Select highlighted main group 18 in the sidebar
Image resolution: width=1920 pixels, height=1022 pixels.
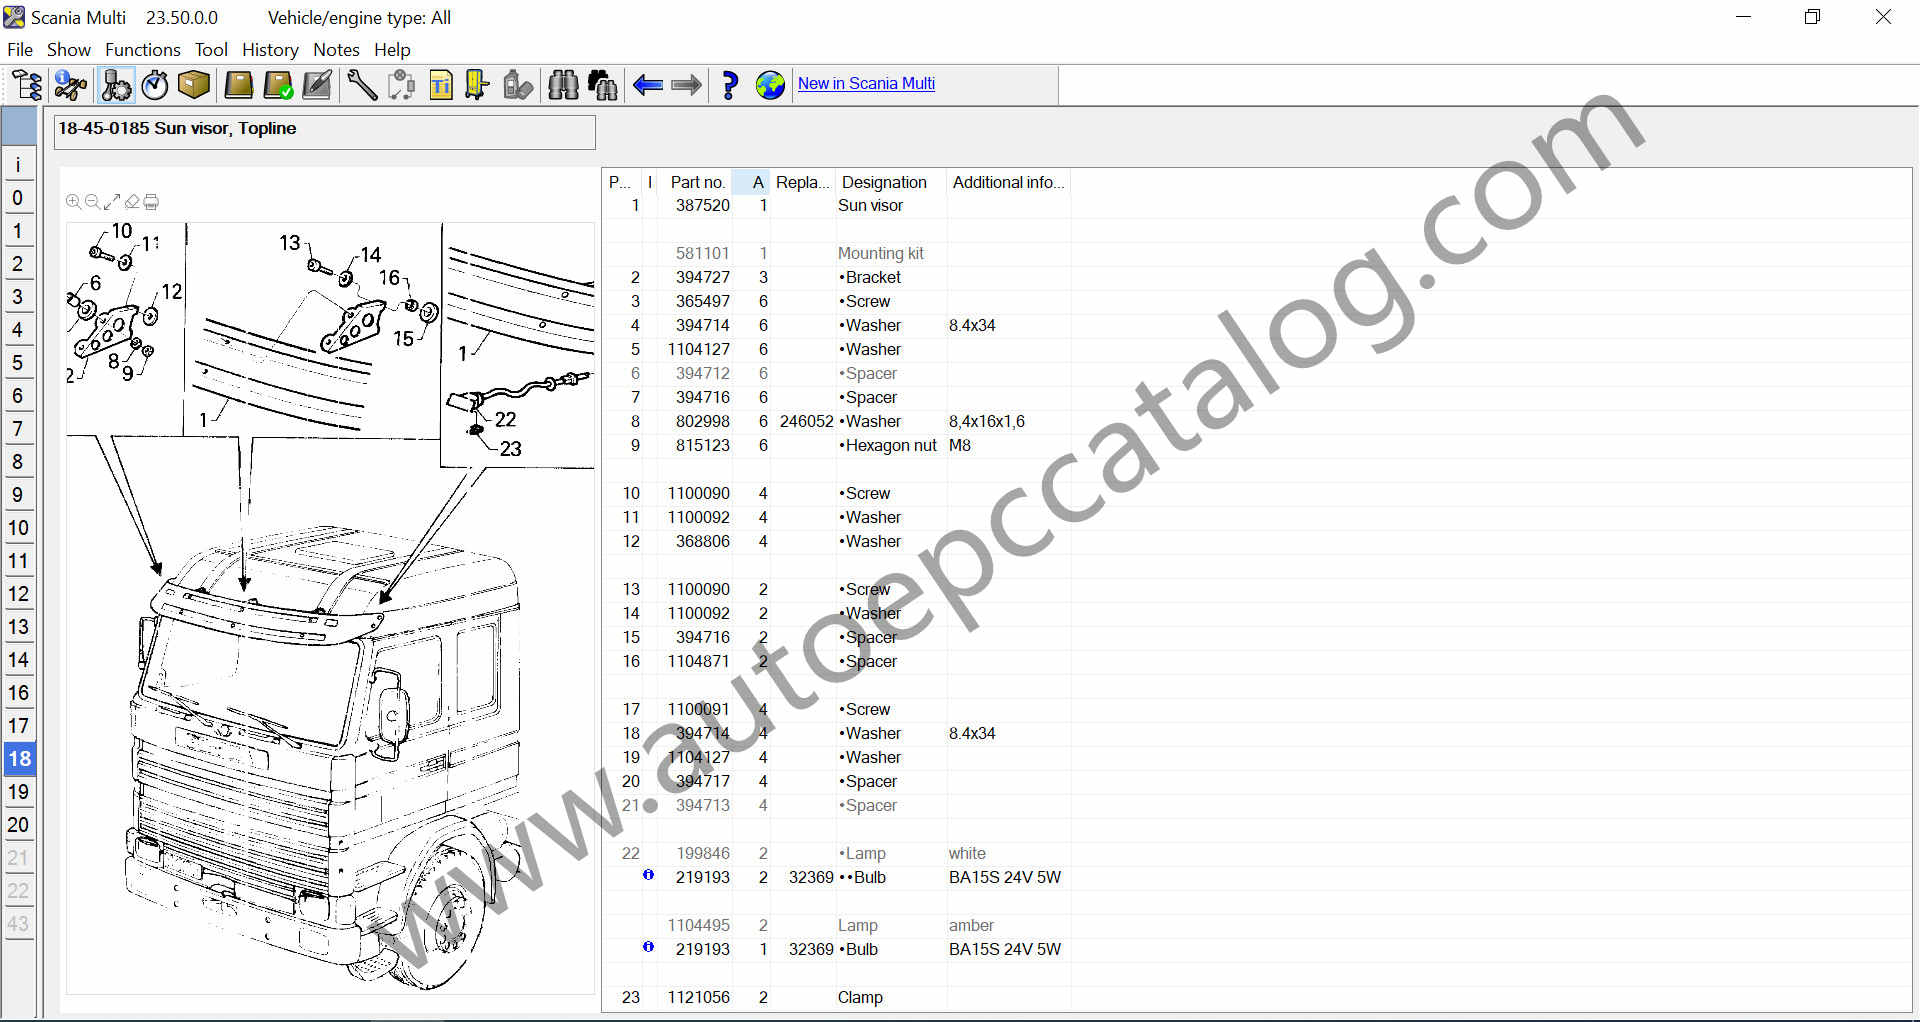pos(19,759)
